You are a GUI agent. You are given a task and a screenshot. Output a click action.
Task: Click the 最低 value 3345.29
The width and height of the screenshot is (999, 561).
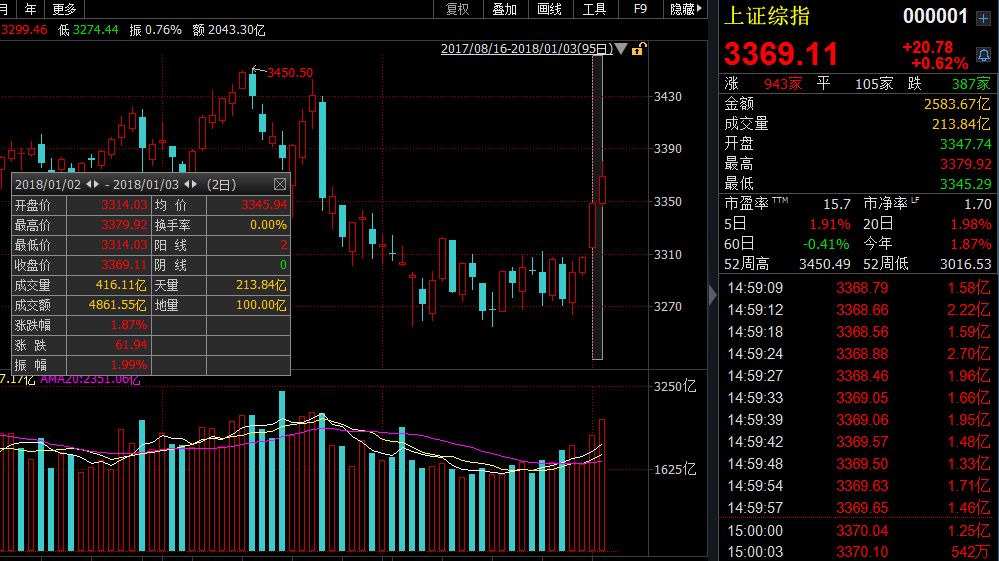965,184
